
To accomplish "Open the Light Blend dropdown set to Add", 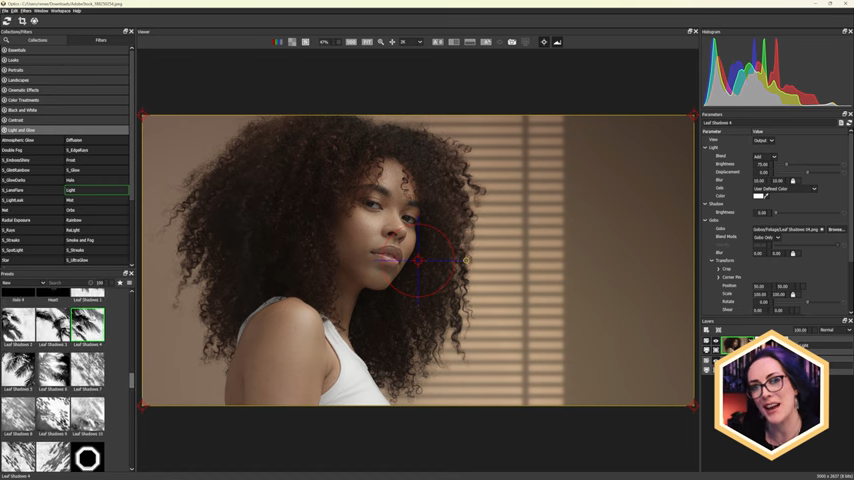I will point(765,156).
